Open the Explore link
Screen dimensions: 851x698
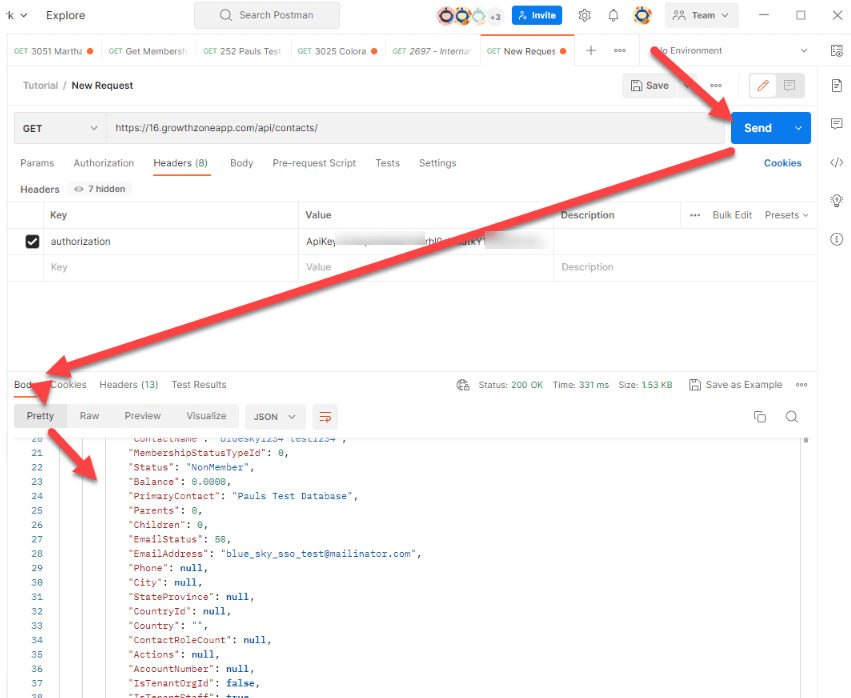(x=66, y=15)
